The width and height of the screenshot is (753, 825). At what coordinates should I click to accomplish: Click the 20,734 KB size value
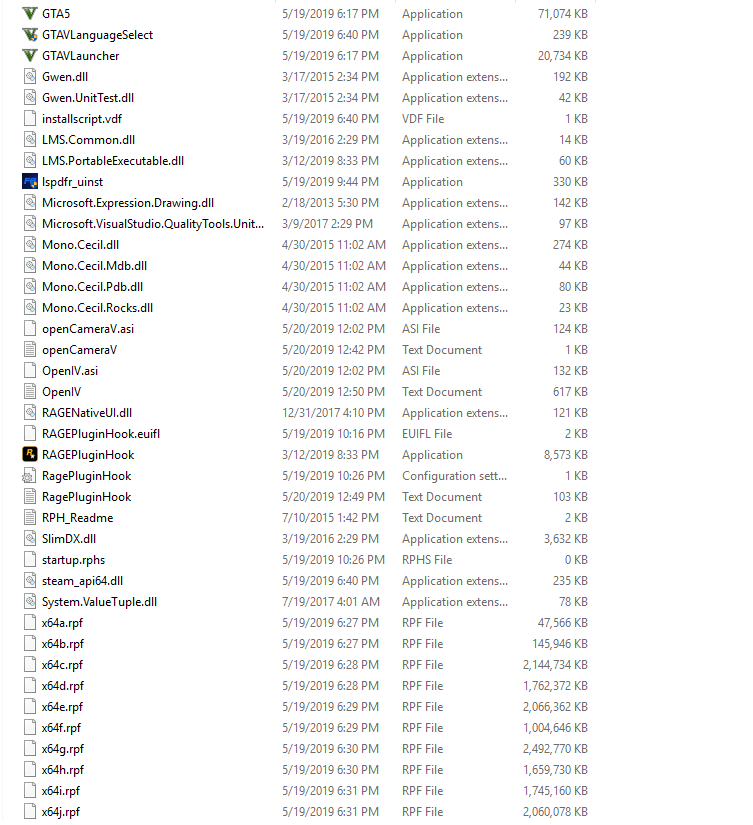point(563,56)
